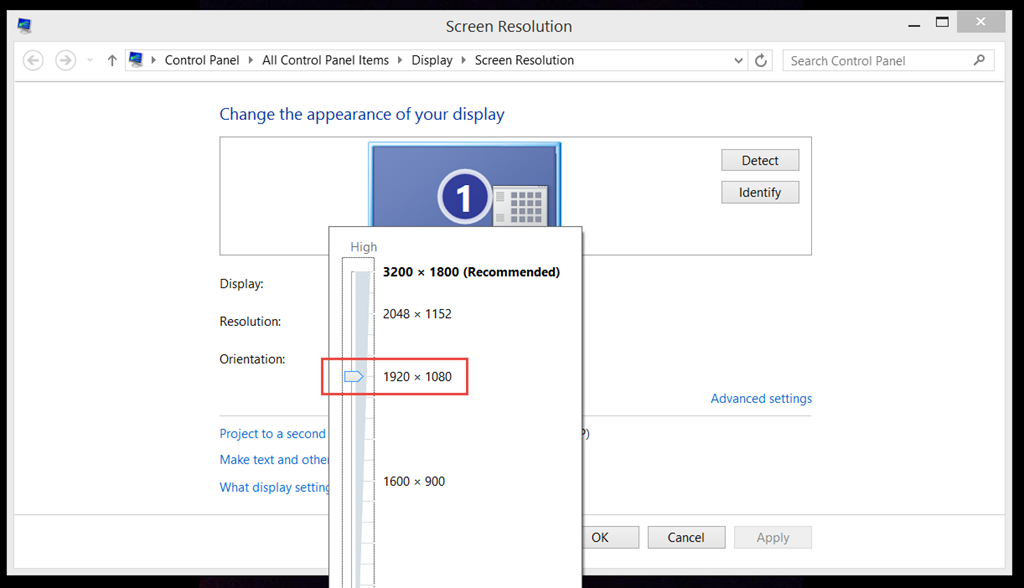
Task: Open the Advanced settings link
Action: pos(761,398)
